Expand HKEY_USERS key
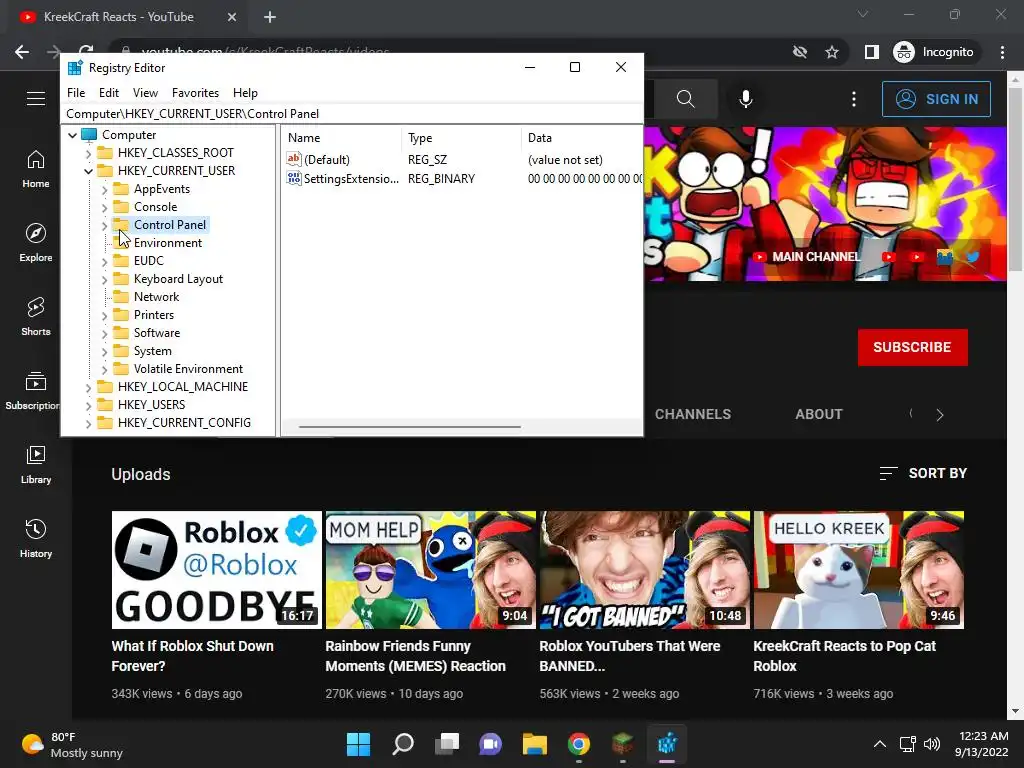 88,406
